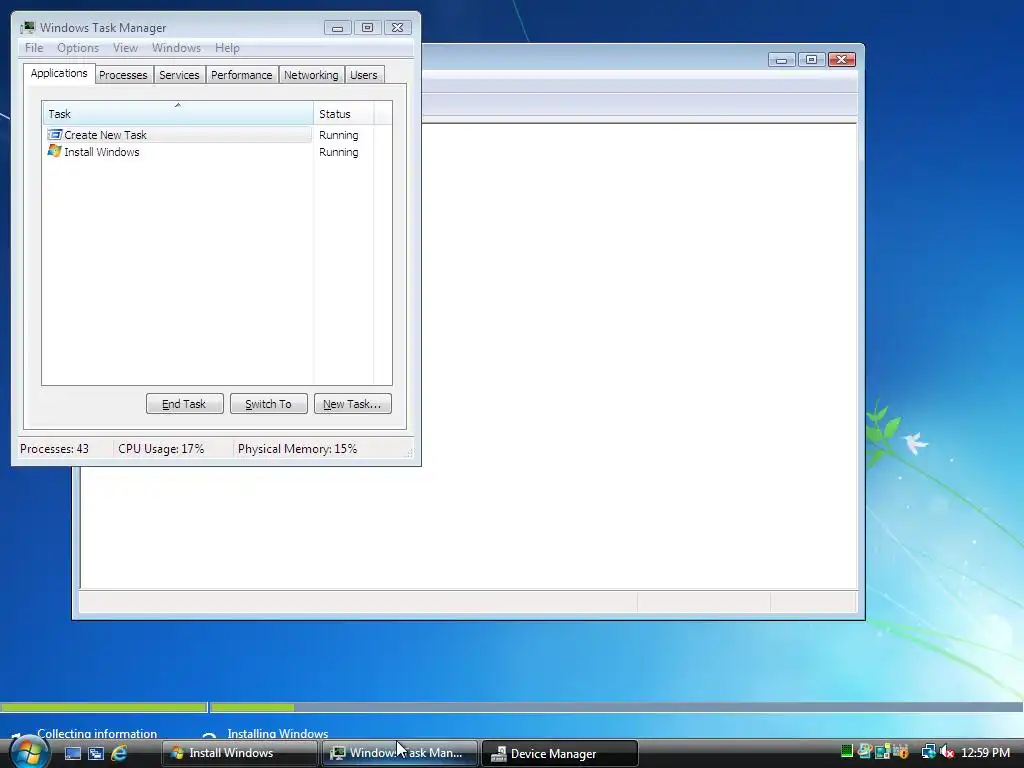
Task: Open the network connection tray icon
Action: click(928, 751)
